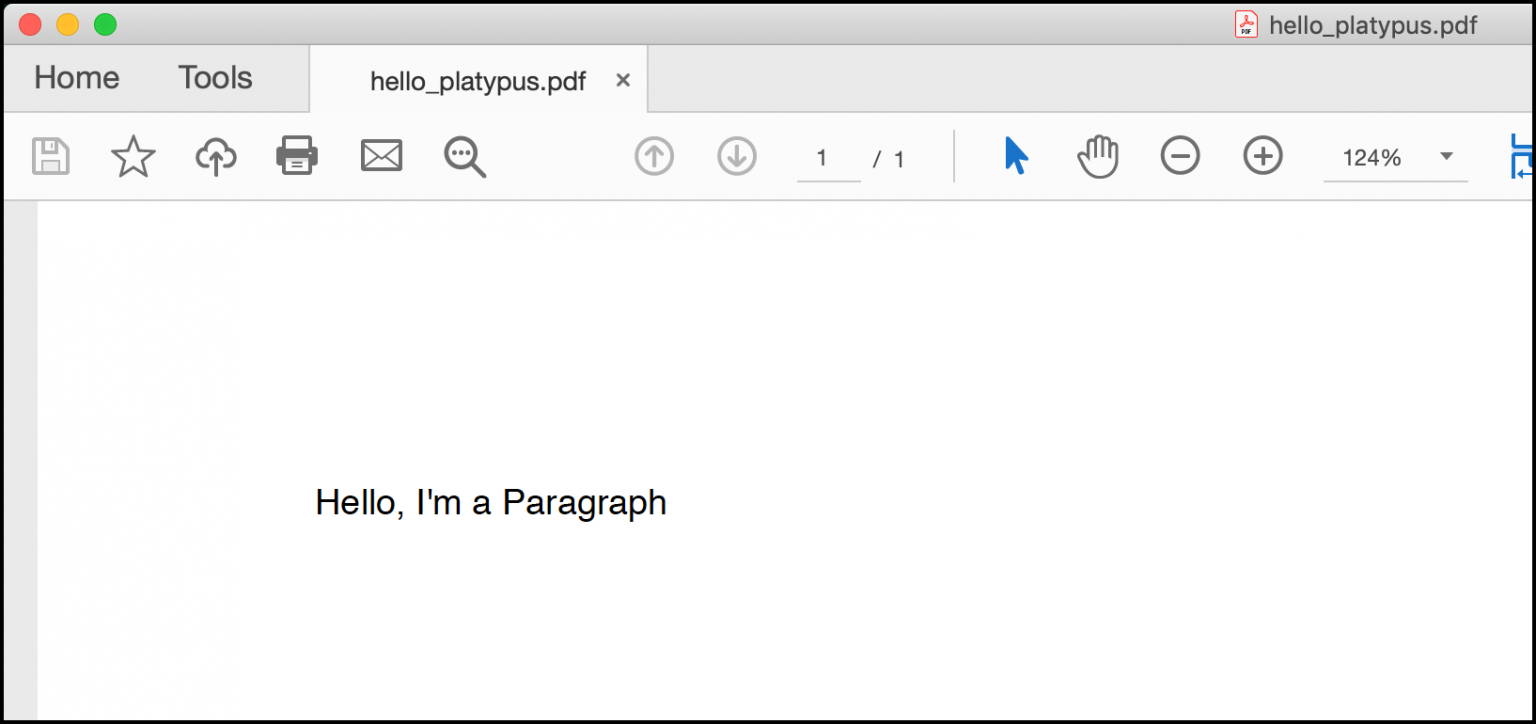This screenshot has width=1536, height=724.
Task: Click the hello_platypus.pdf window title text
Action: (1372, 26)
